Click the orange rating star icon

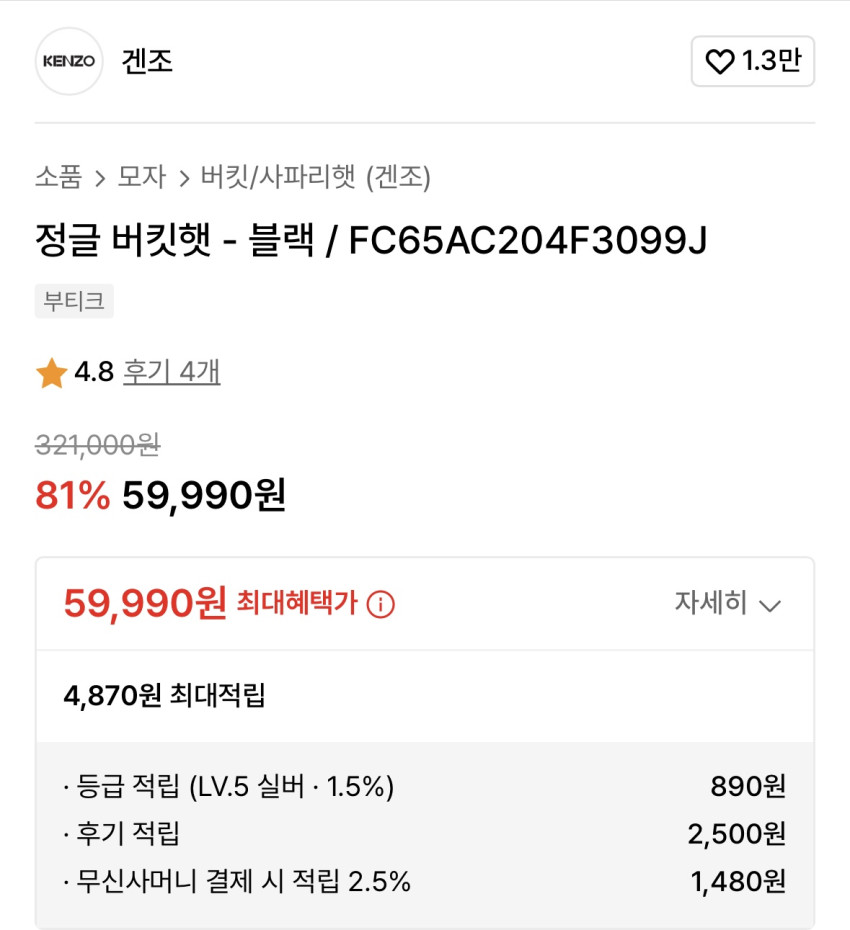pos(51,374)
